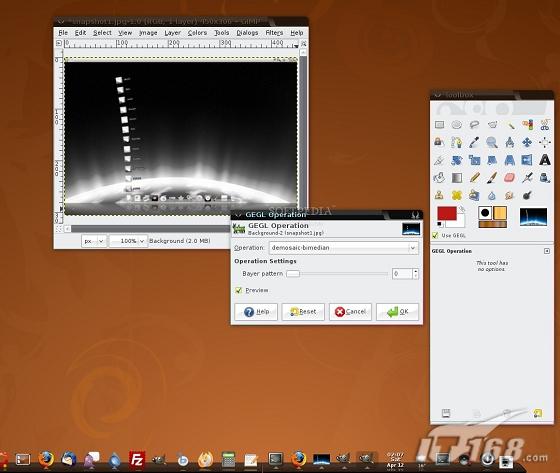Open the Edit menu

point(80,33)
